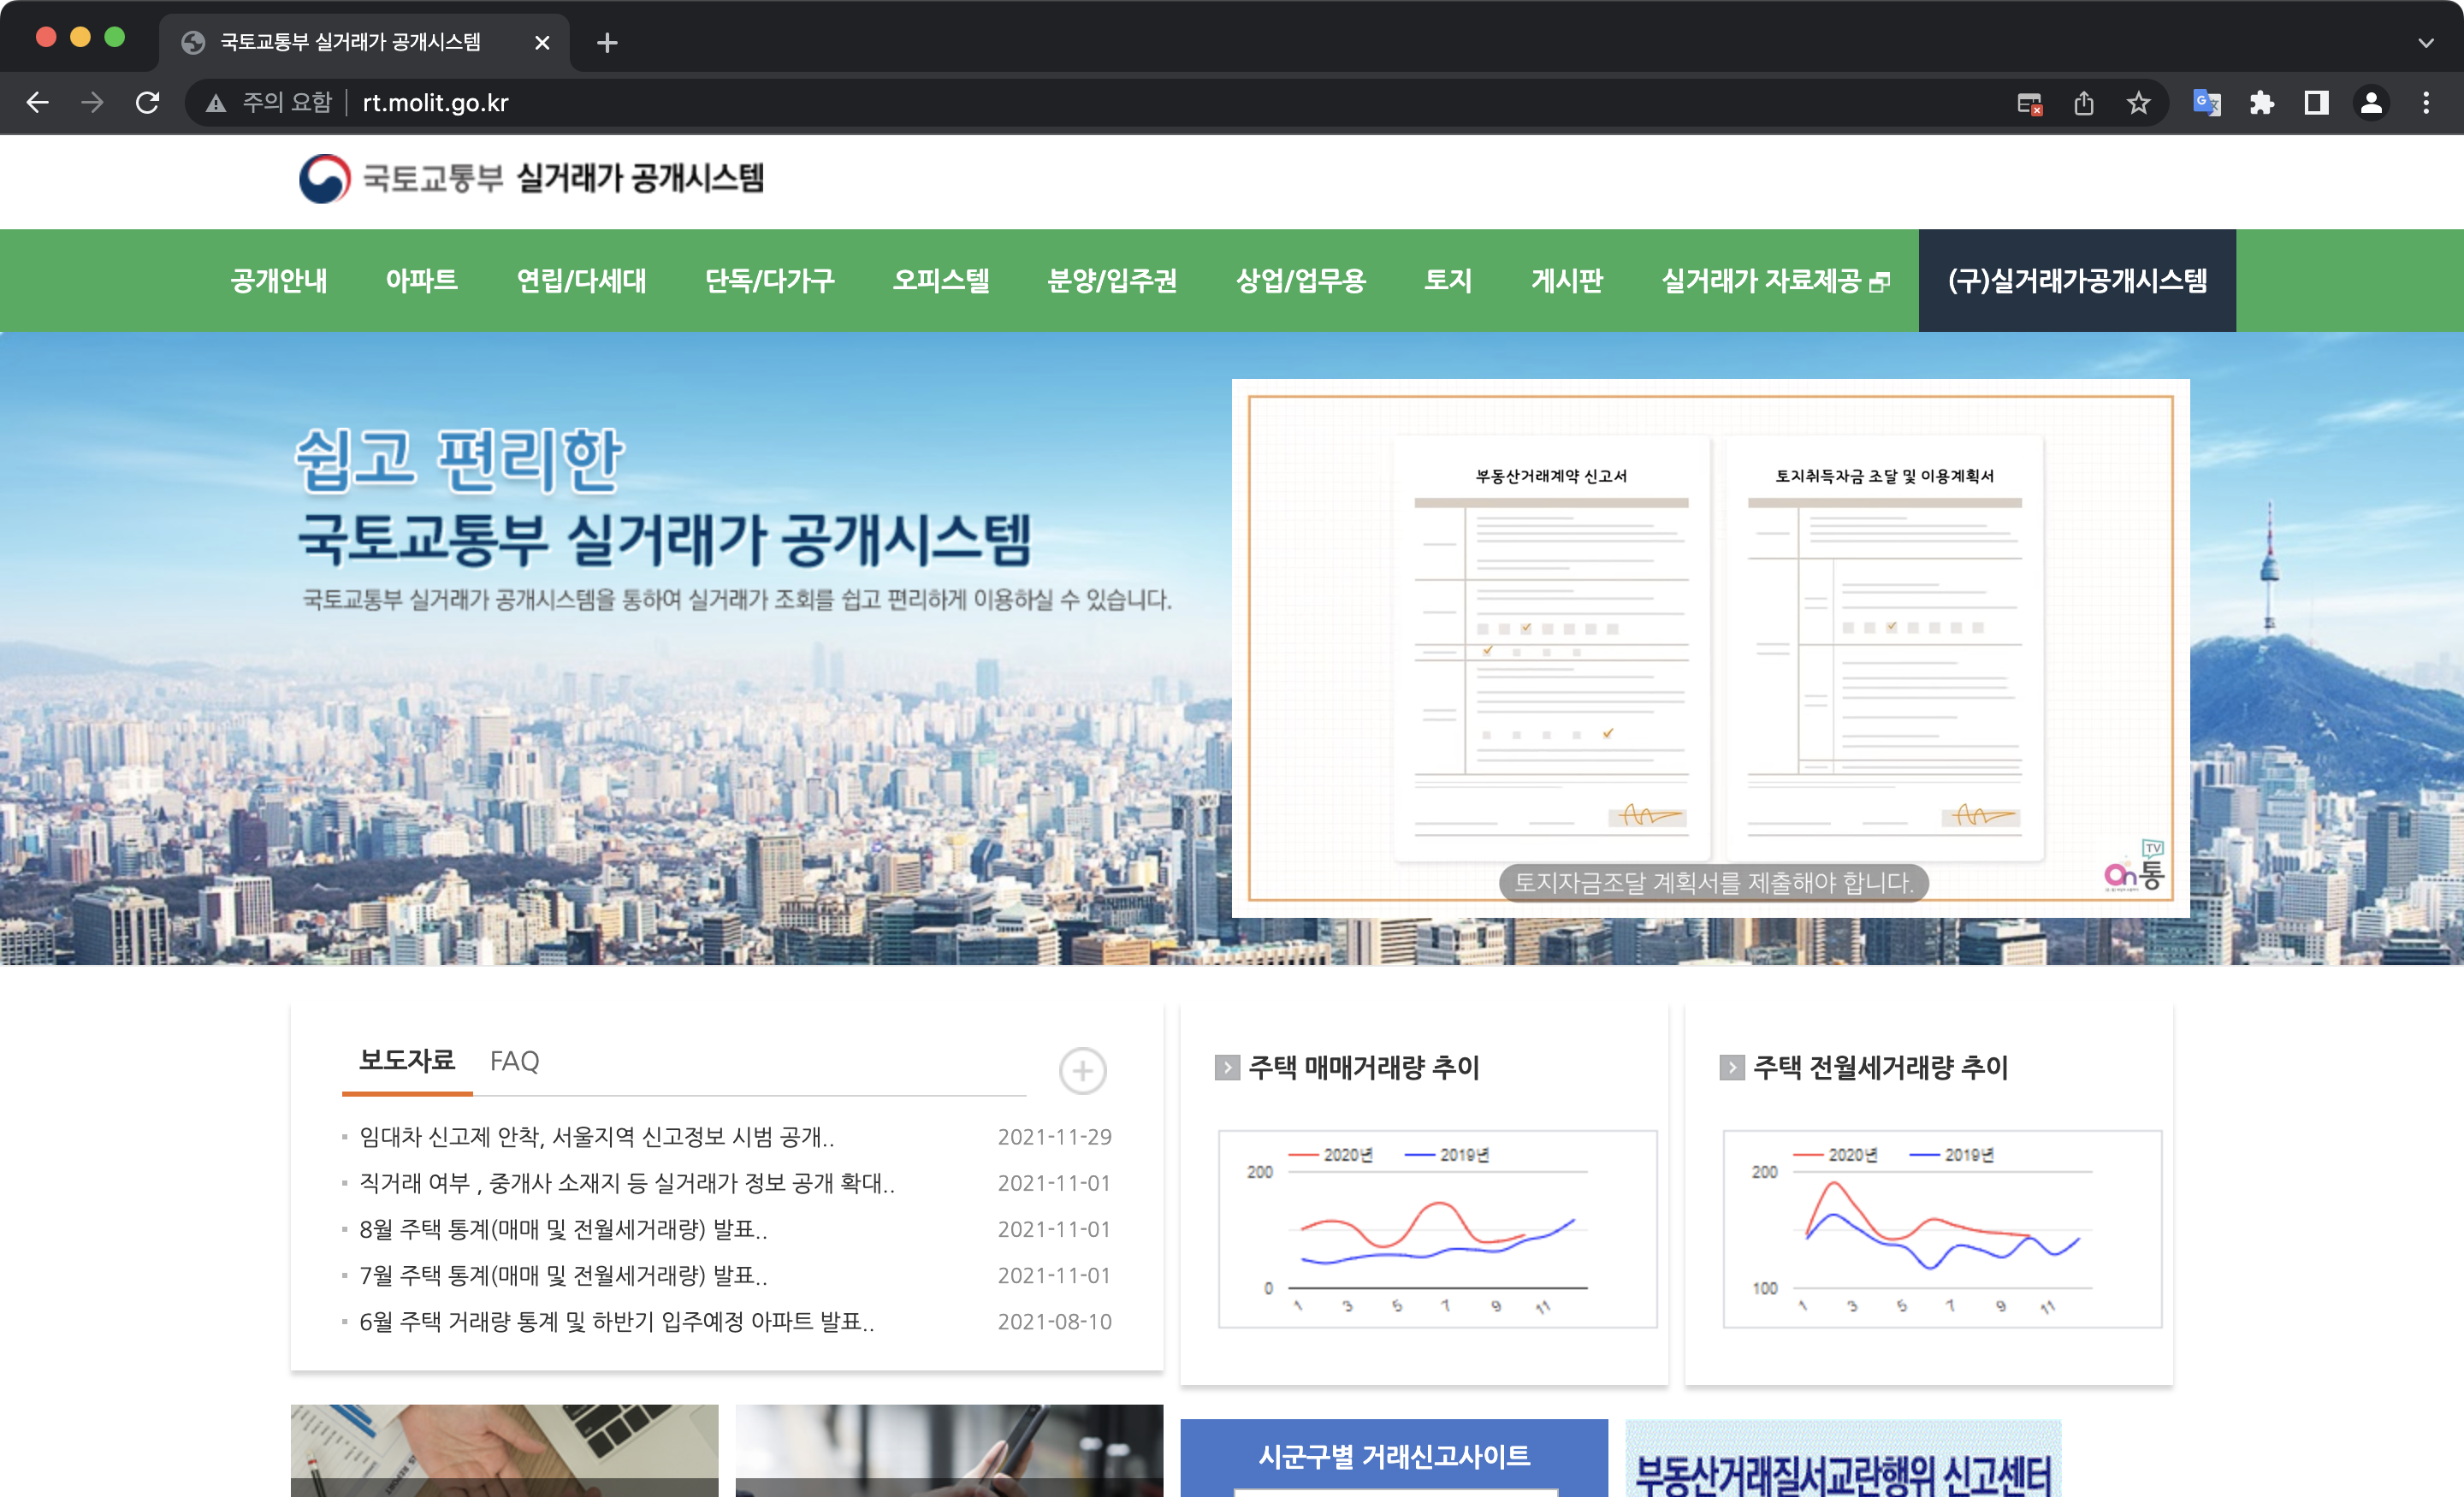
Task: Open Google Translate from the address bar icon
Action: point(2208,102)
